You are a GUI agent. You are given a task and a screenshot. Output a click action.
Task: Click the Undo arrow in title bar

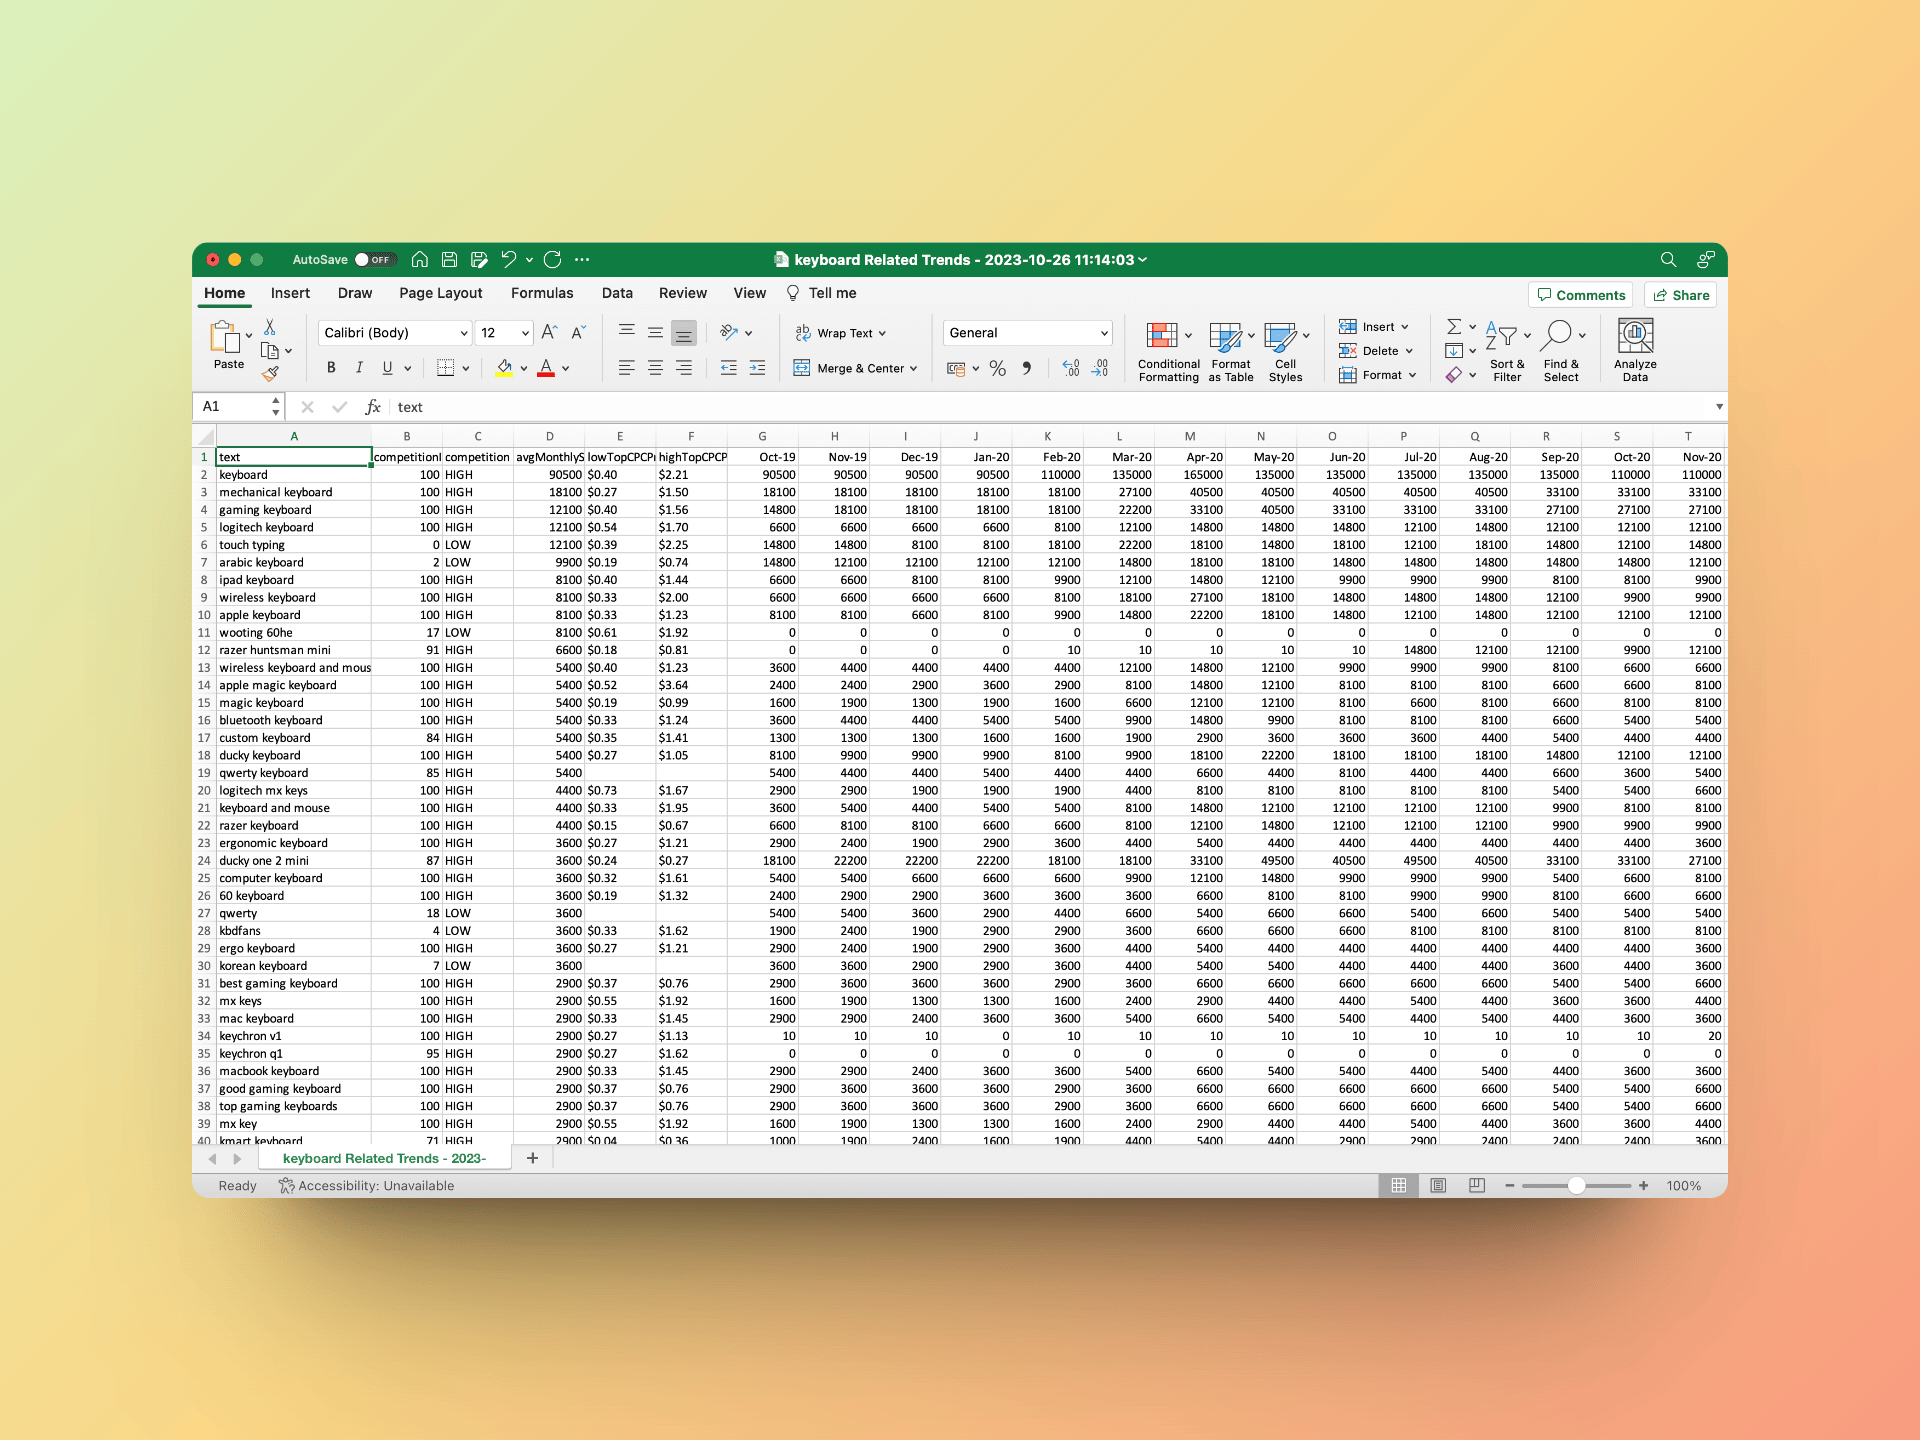(509, 260)
